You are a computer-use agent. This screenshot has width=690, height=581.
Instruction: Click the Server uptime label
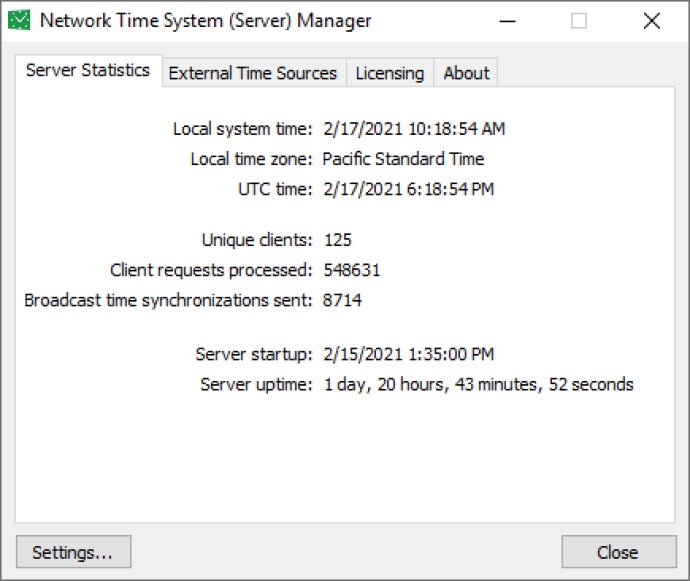pyautogui.click(x=256, y=385)
